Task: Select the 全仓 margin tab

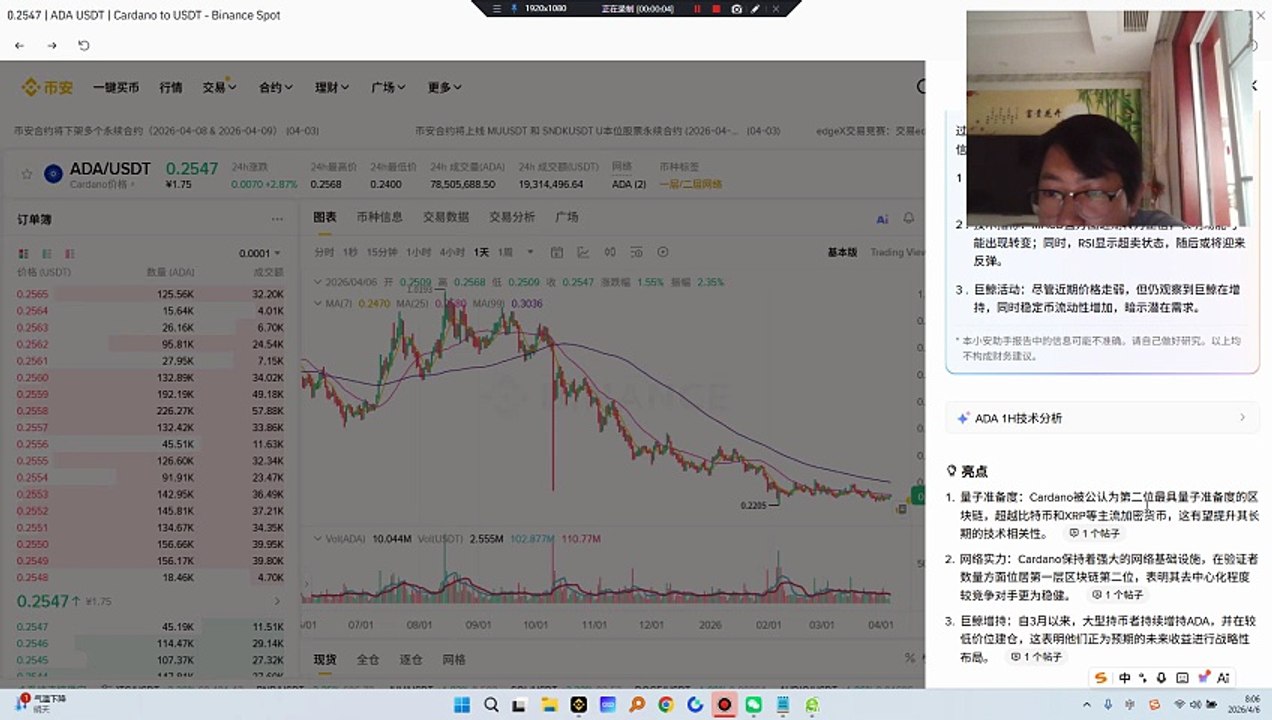Action: pos(368,660)
